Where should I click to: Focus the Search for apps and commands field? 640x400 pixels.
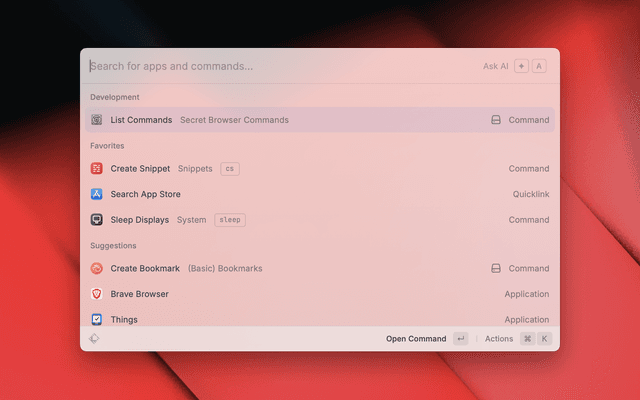pos(282,66)
